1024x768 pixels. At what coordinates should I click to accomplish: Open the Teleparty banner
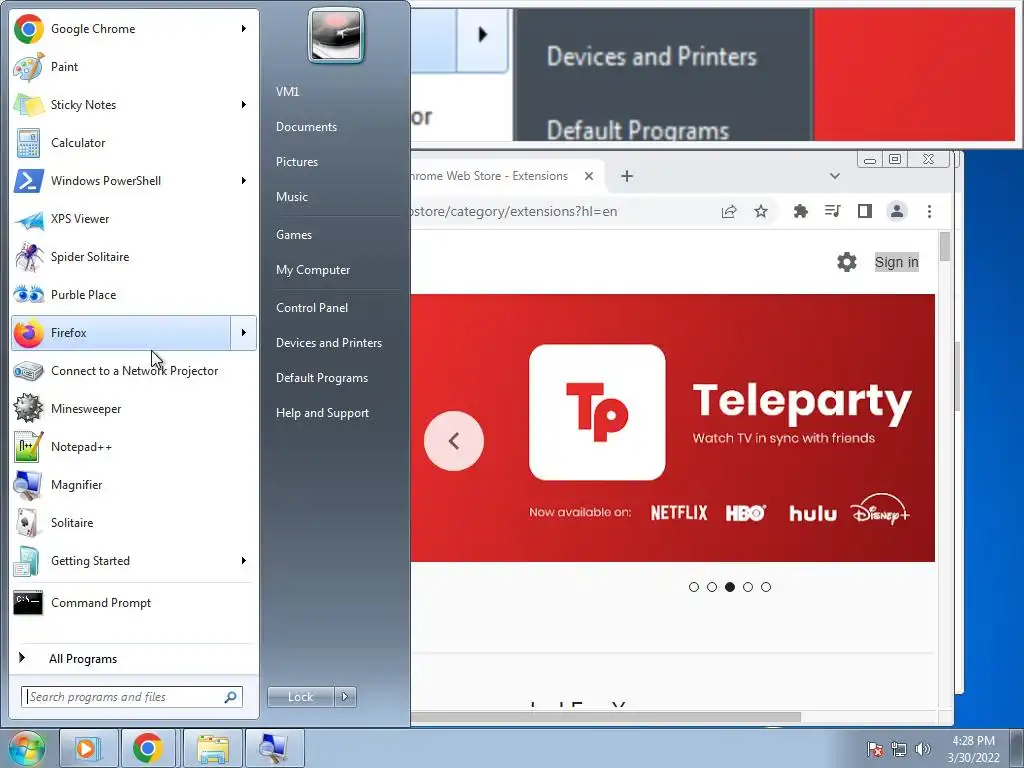(673, 428)
